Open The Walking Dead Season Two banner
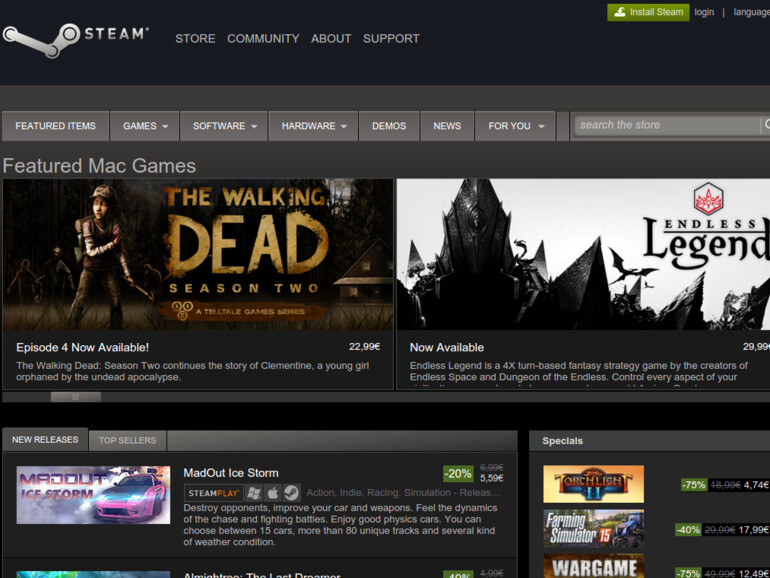 [198, 254]
